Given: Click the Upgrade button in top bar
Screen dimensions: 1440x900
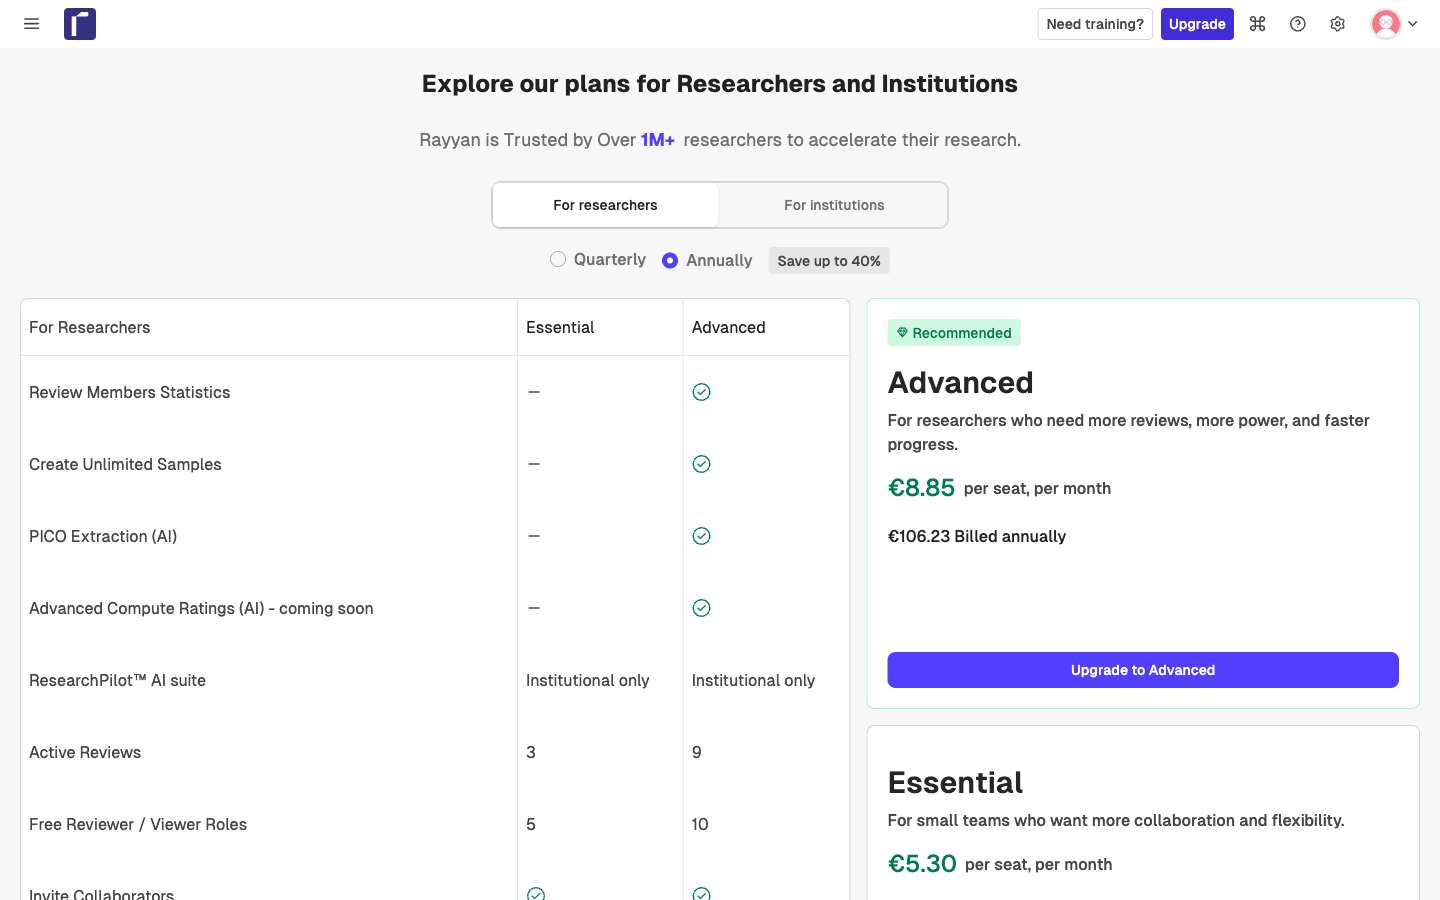Looking at the screenshot, I should (1197, 24).
